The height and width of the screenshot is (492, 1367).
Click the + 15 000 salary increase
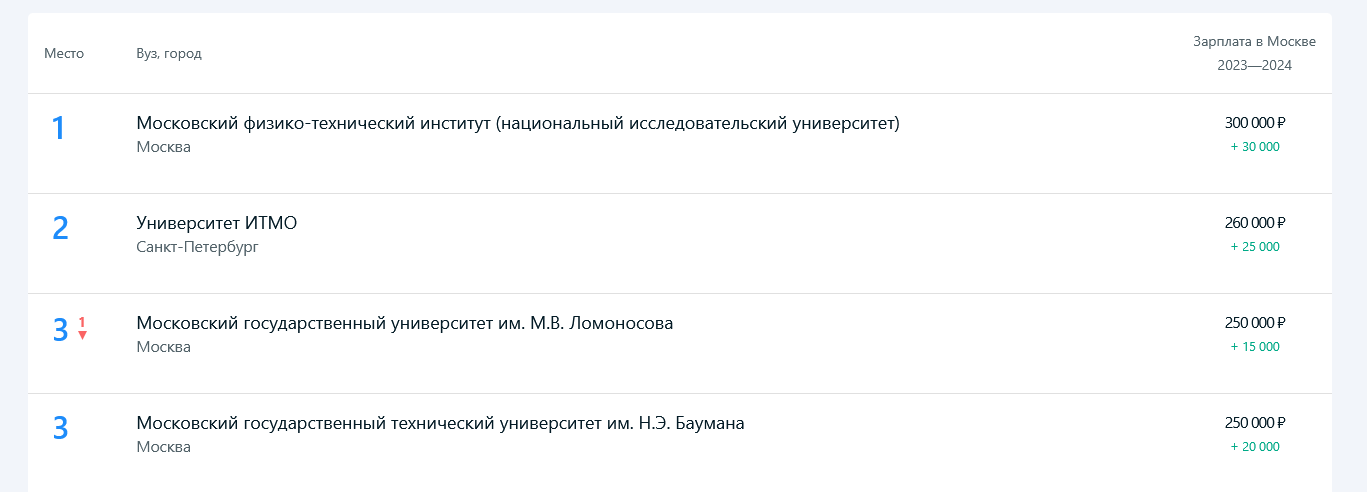click(x=1255, y=346)
